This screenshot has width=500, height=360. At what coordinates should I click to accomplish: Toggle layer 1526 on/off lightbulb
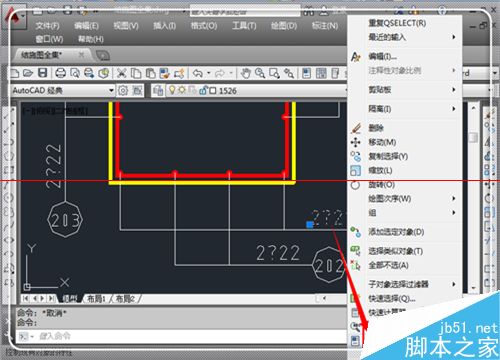[172, 90]
